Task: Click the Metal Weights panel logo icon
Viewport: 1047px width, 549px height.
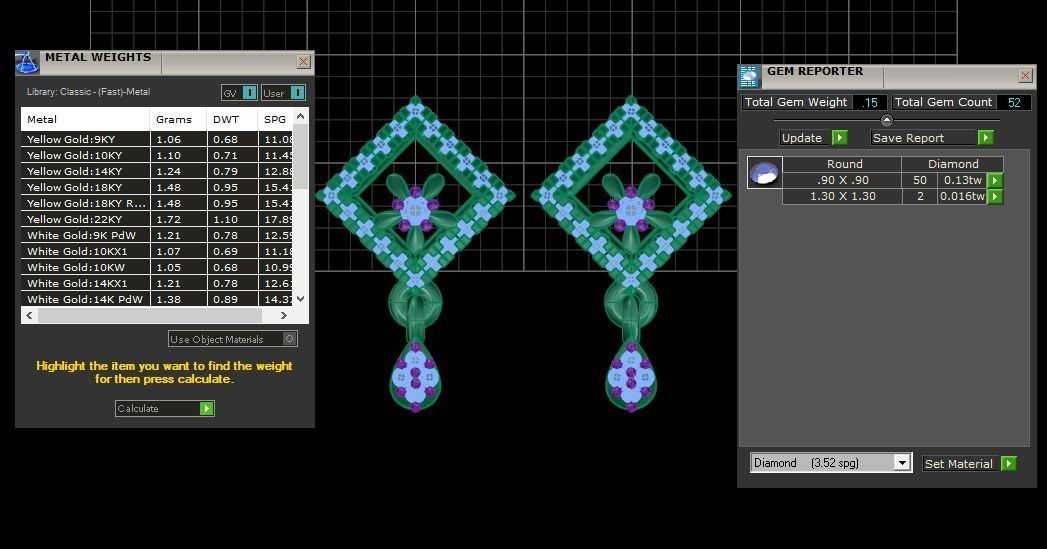Action: point(27,63)
